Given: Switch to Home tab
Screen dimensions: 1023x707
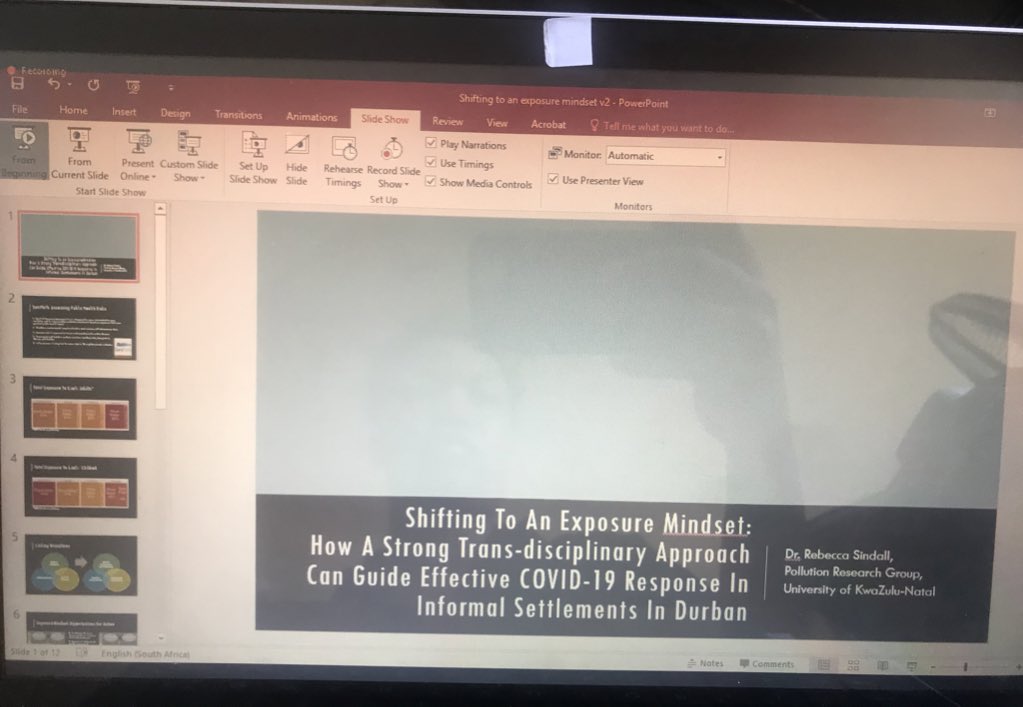Looking at the screenshot, I should coord(73,110).
